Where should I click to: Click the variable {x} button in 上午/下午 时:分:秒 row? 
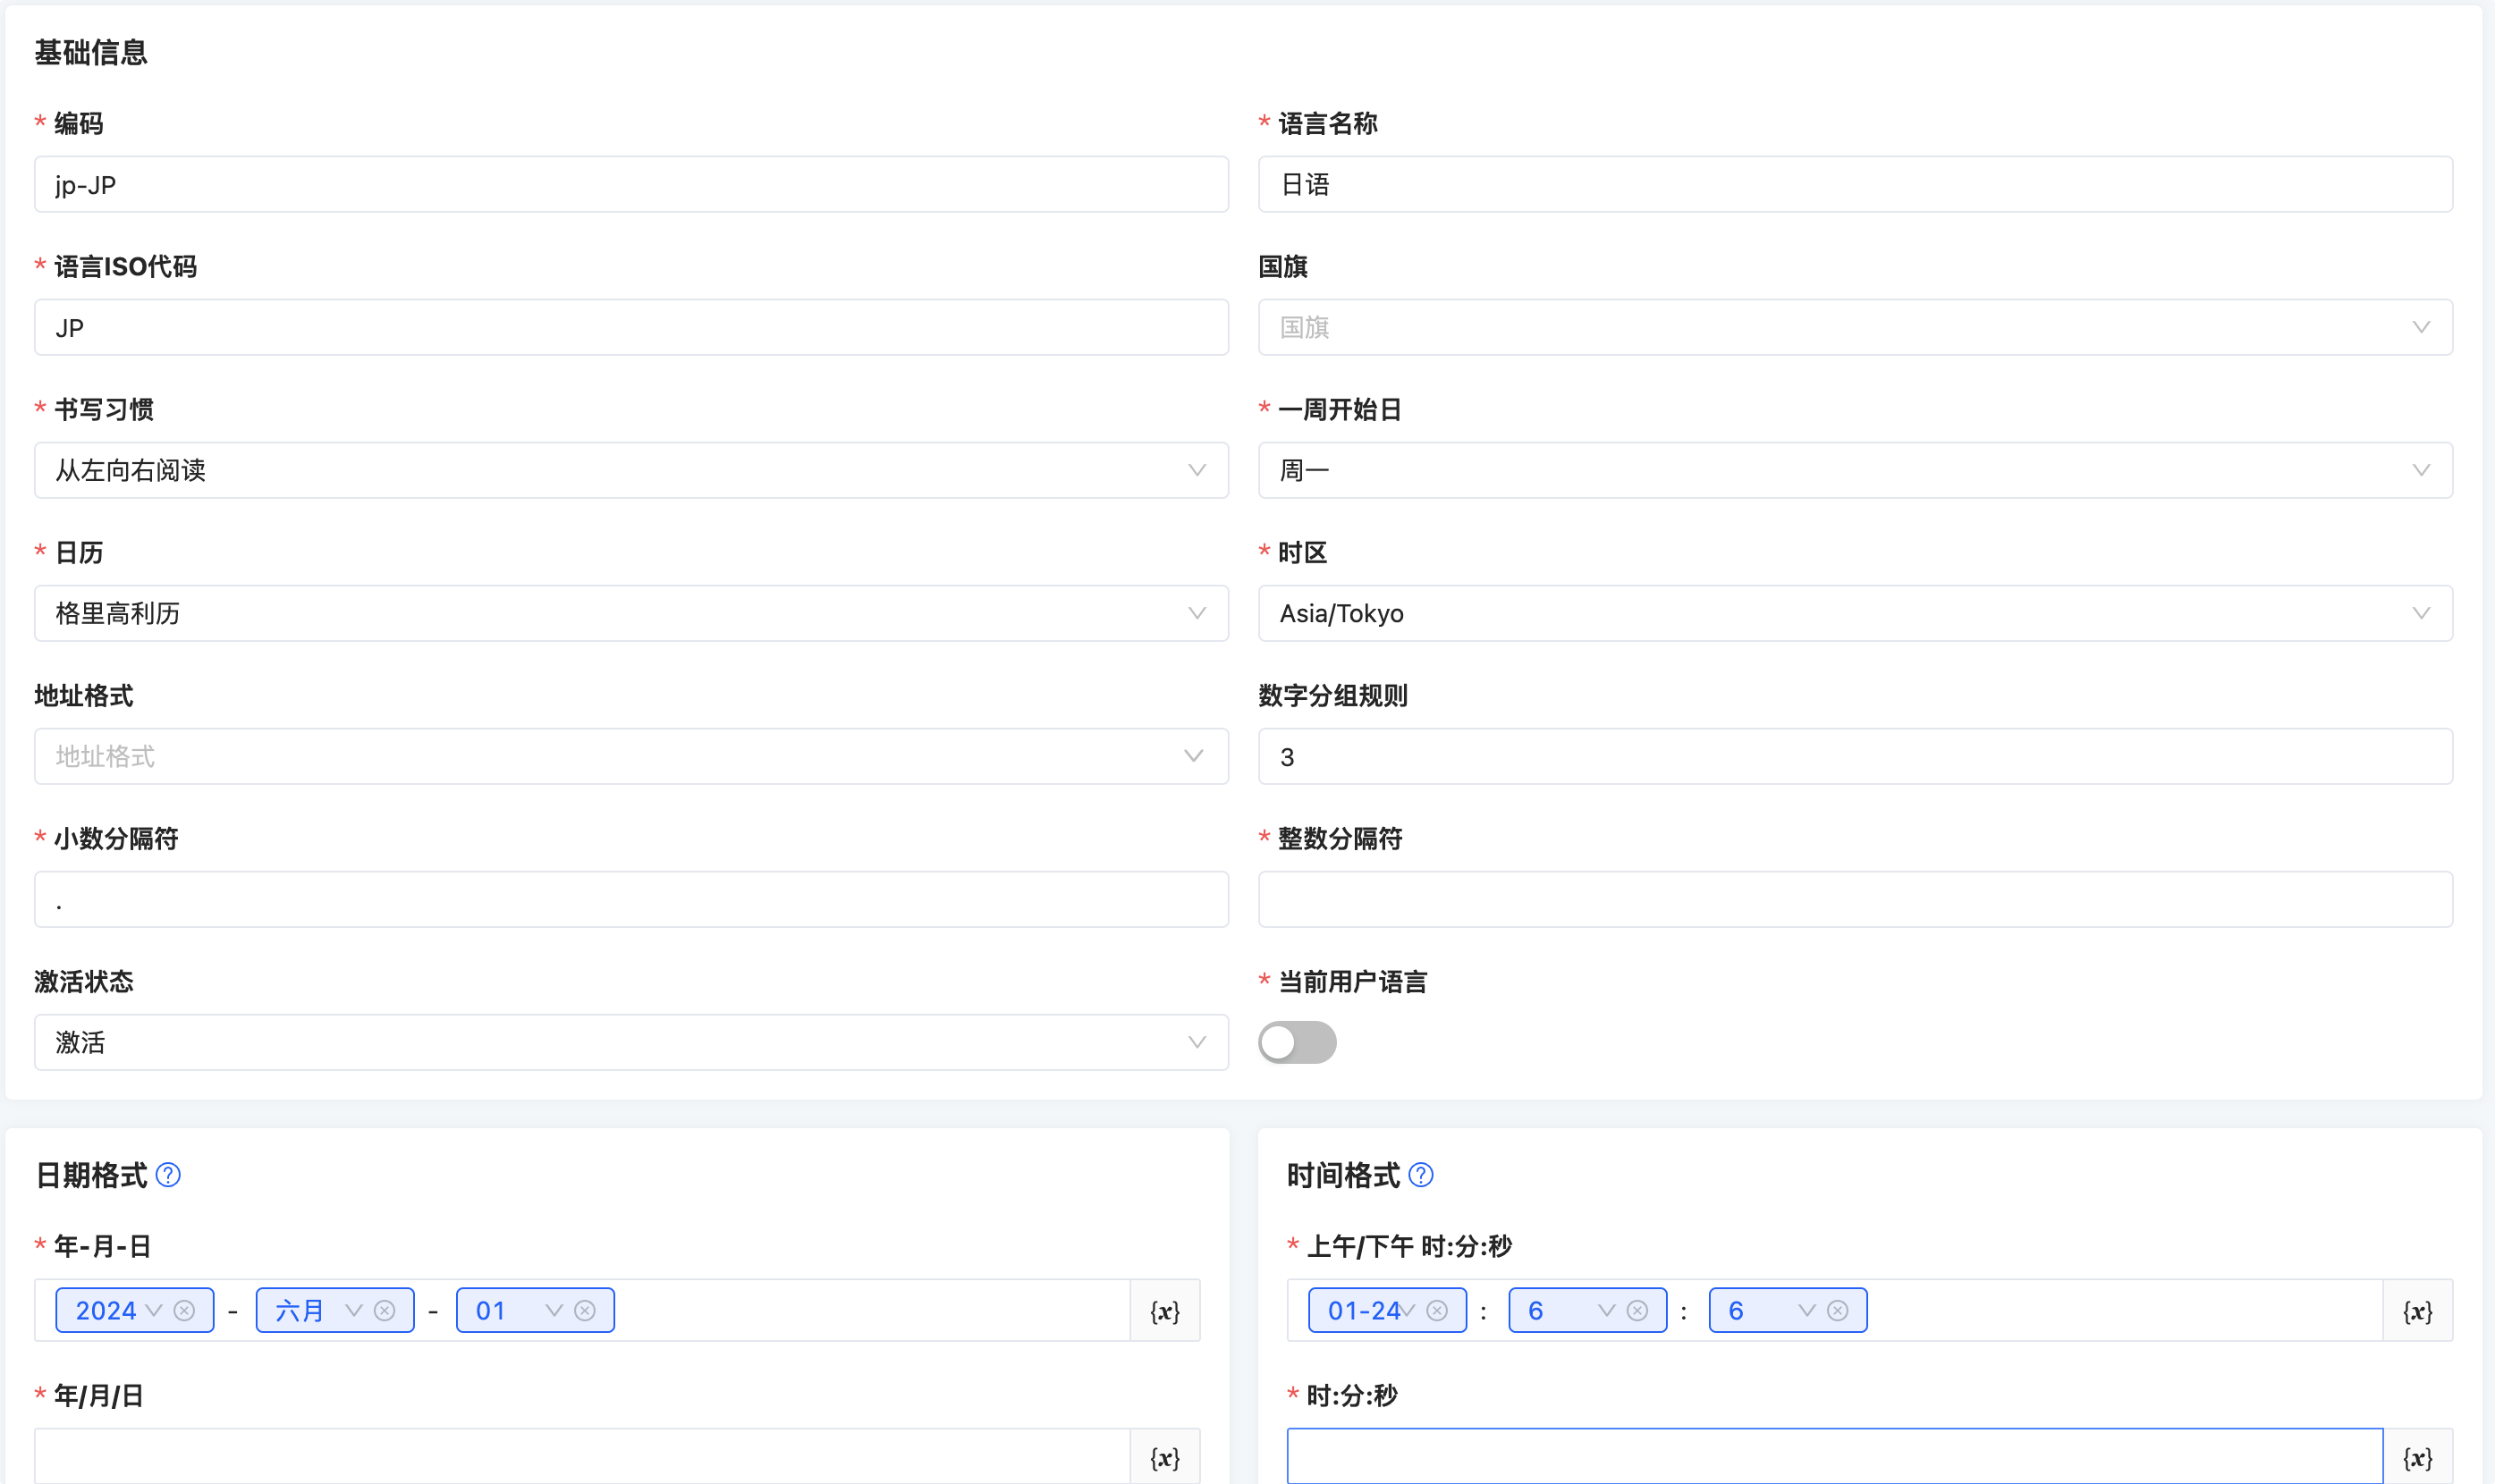(x=2417, y=1311)
